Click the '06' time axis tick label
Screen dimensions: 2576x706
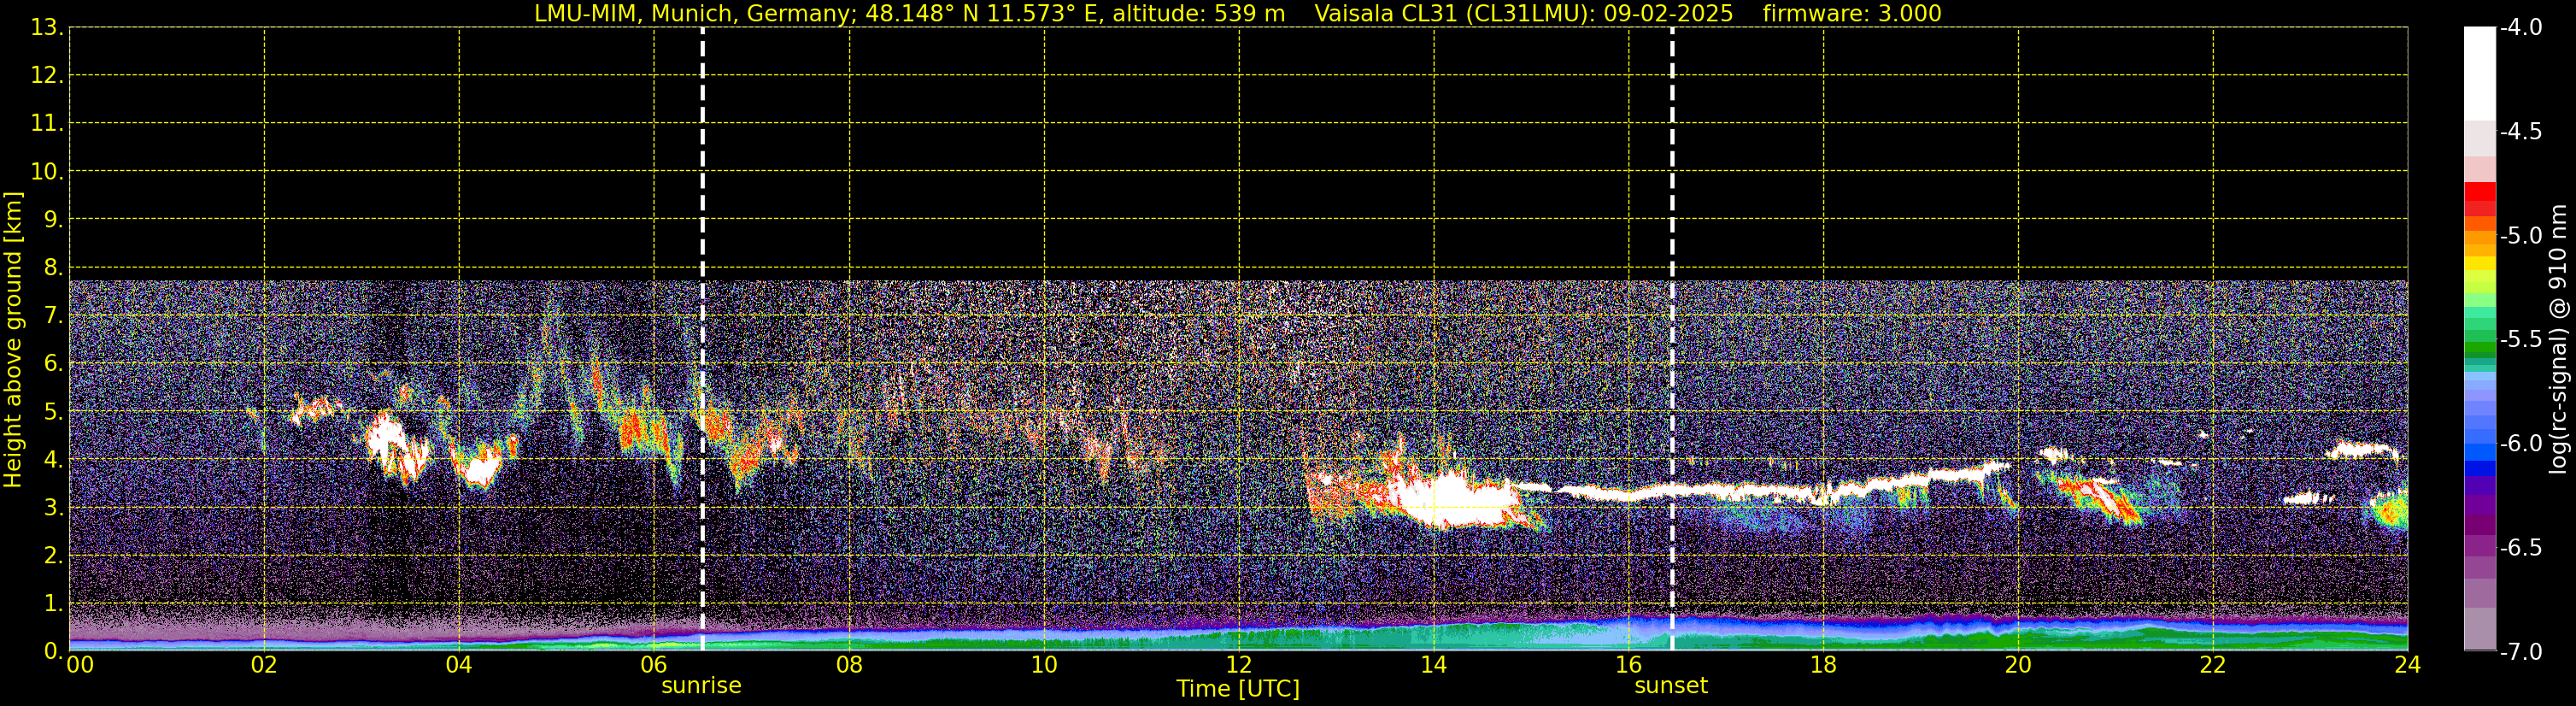pos(654,665)
